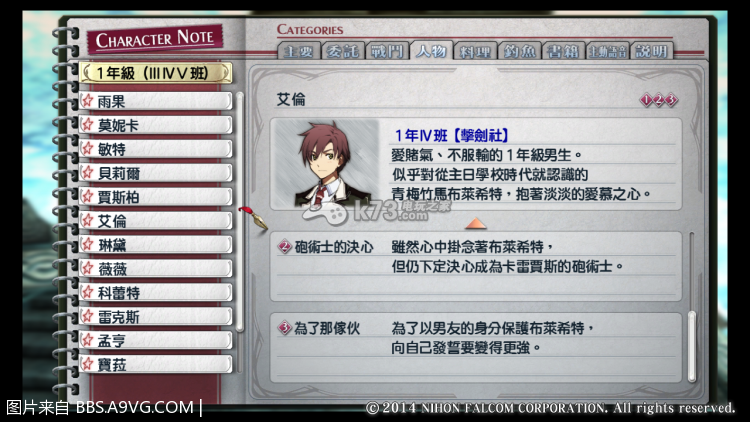
Task: Go to the 釣魚 tab
Action: click(519, 51)
